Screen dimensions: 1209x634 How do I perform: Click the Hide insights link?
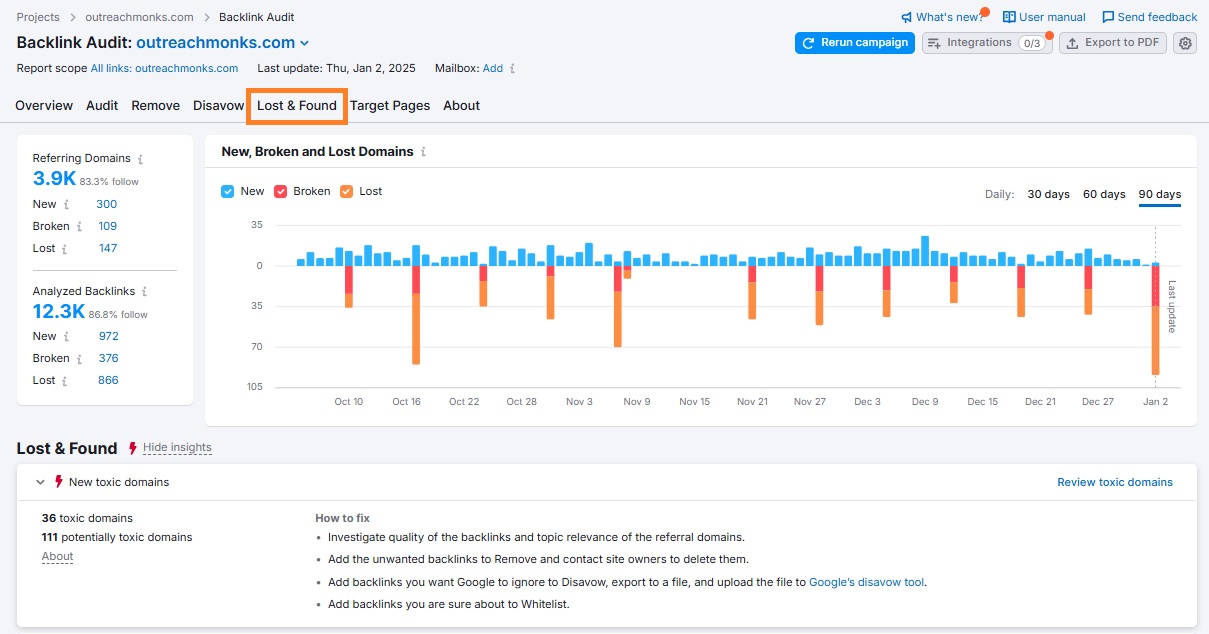[x=177, y=448]
